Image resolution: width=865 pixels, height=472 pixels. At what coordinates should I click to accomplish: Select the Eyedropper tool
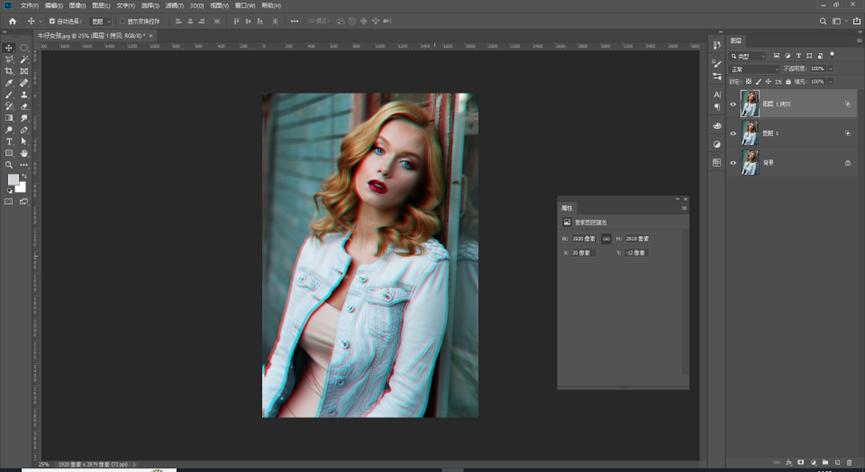9,83
